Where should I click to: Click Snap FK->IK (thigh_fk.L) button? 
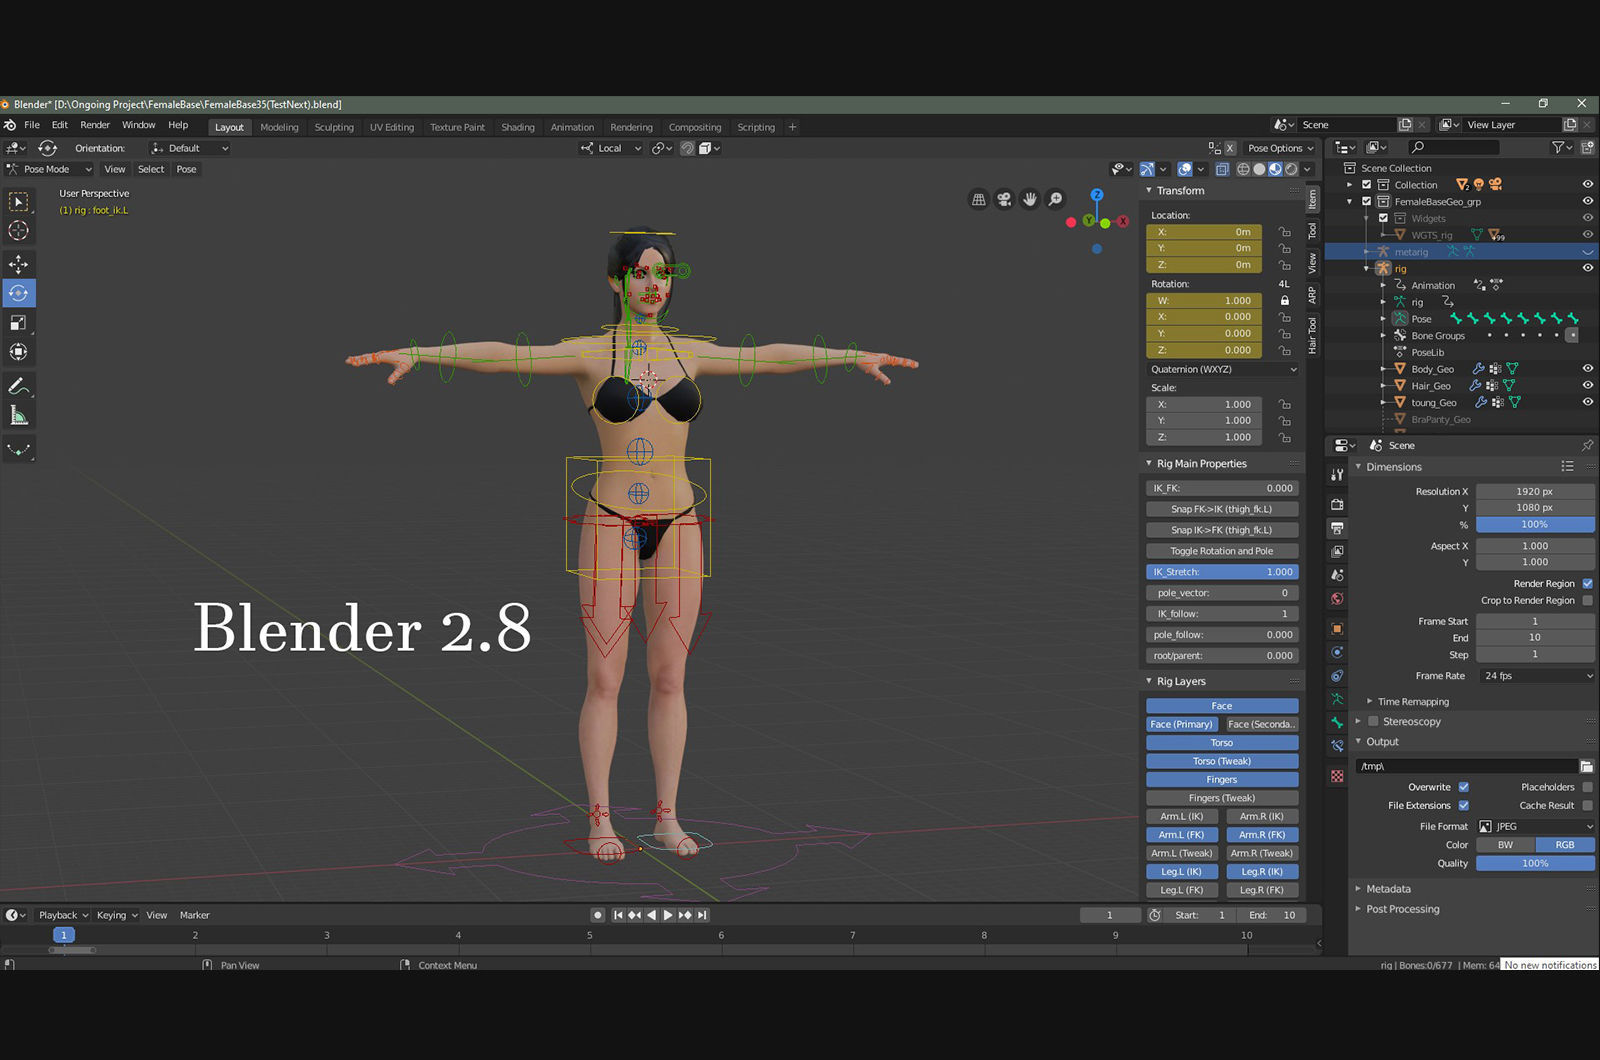pos(1222,509)
